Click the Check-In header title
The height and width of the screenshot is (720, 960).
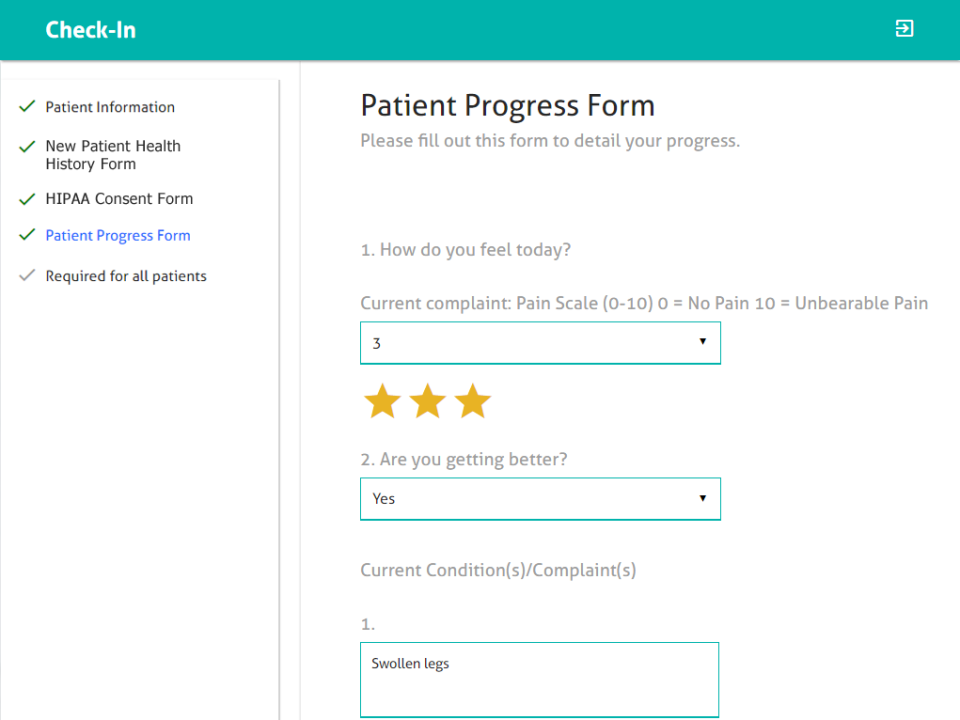pos(91,30)
